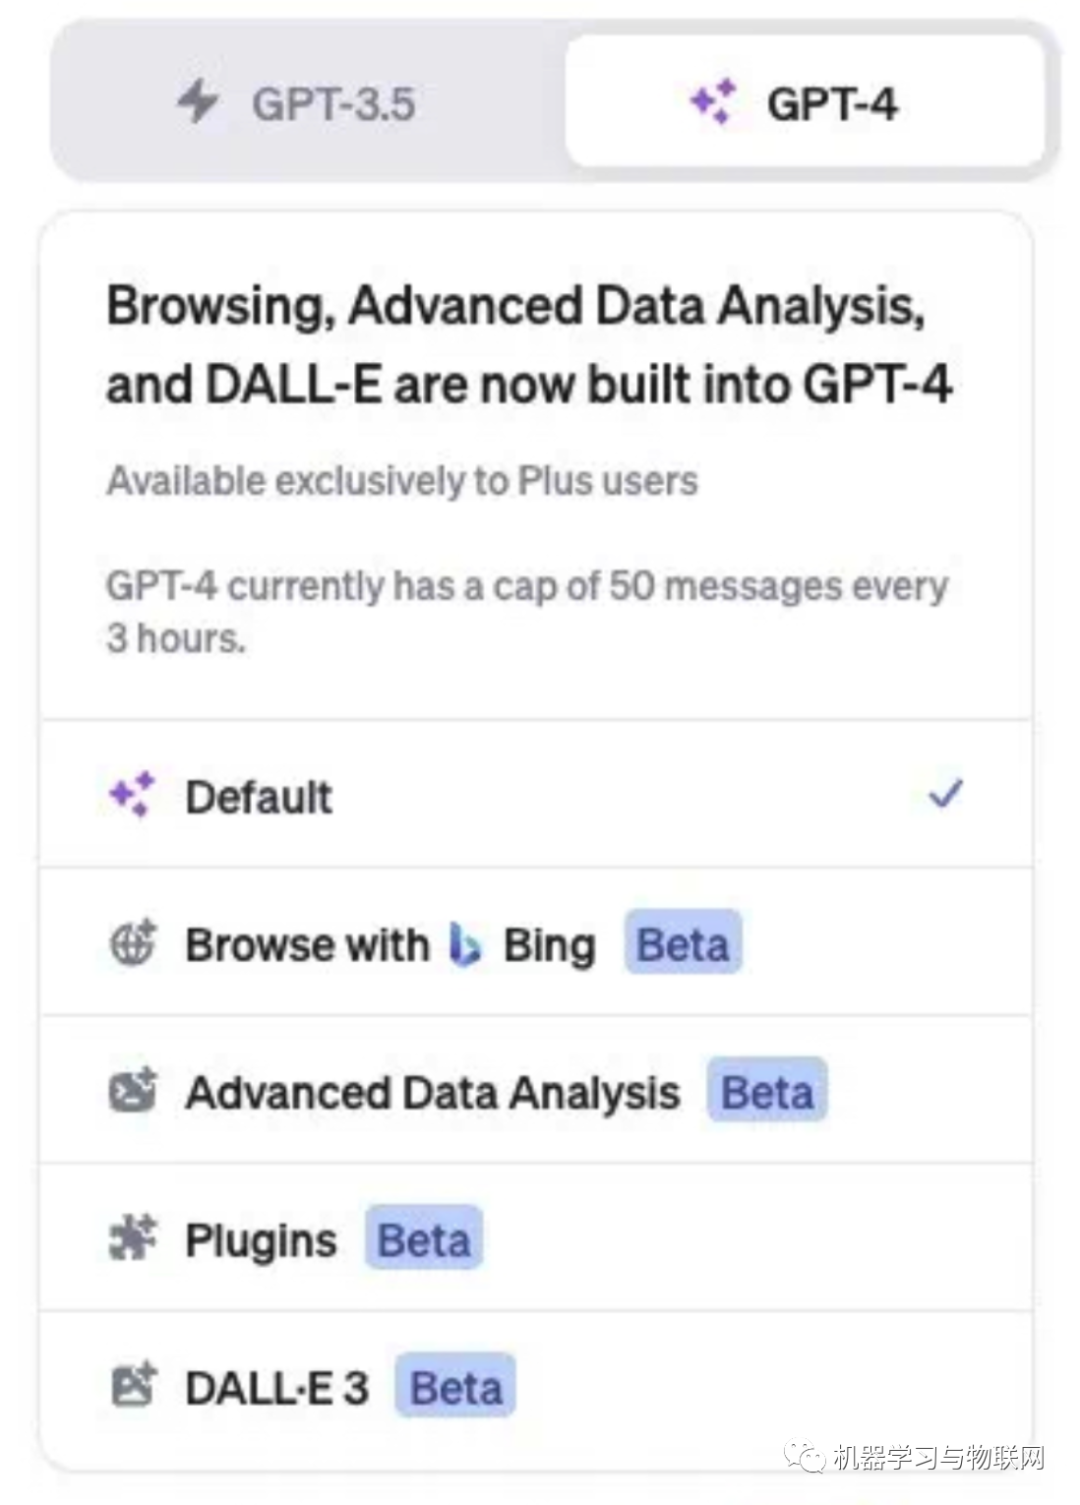This screenshot has height=1505, width=1080.
Task: Click the Bing logo icon
Action: pyautogui.click(x=464, y=944)
